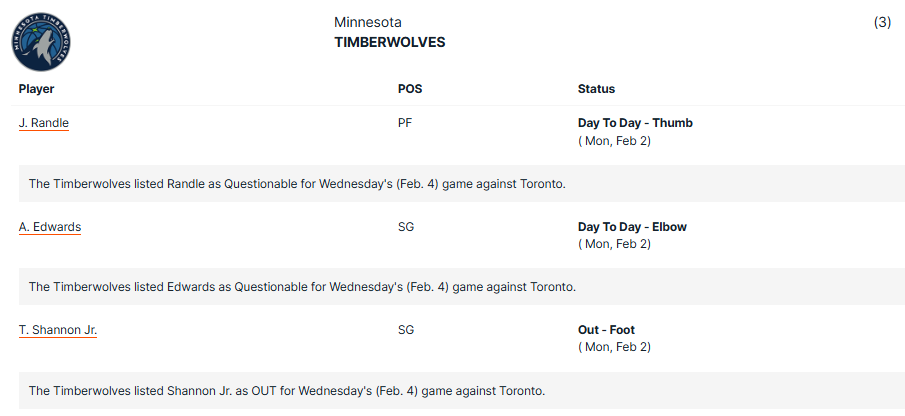This screenshot has width=905, height=416.
Task: Click Shannon Jr.'s SG position label
Action: click(406, 330)
